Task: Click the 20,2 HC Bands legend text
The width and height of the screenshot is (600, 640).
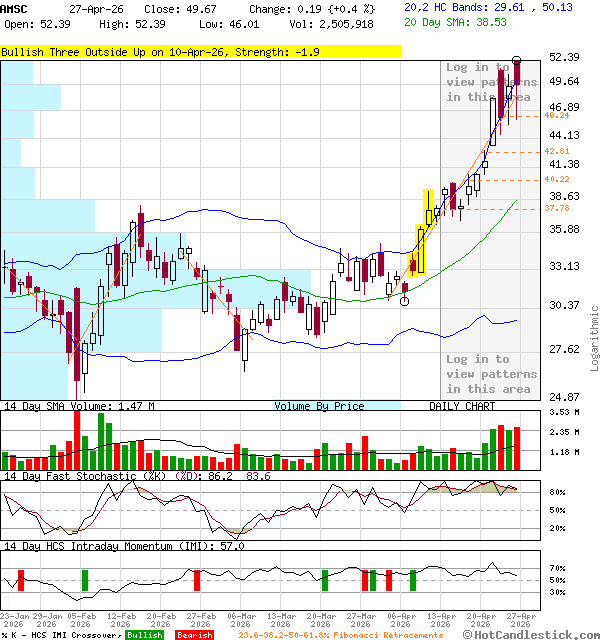Action: pyautogui.click(x=488, y=7)
